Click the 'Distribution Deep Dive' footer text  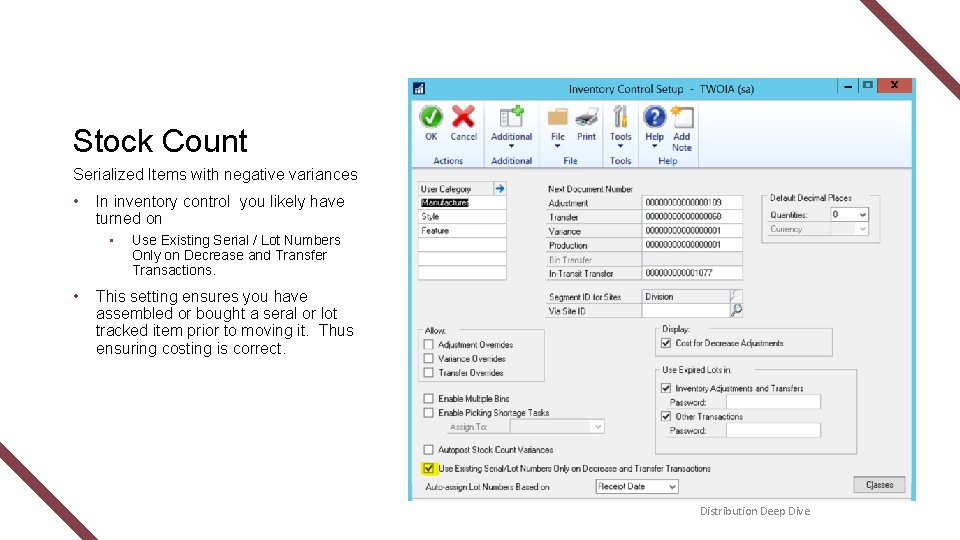[x=755, y=511]
